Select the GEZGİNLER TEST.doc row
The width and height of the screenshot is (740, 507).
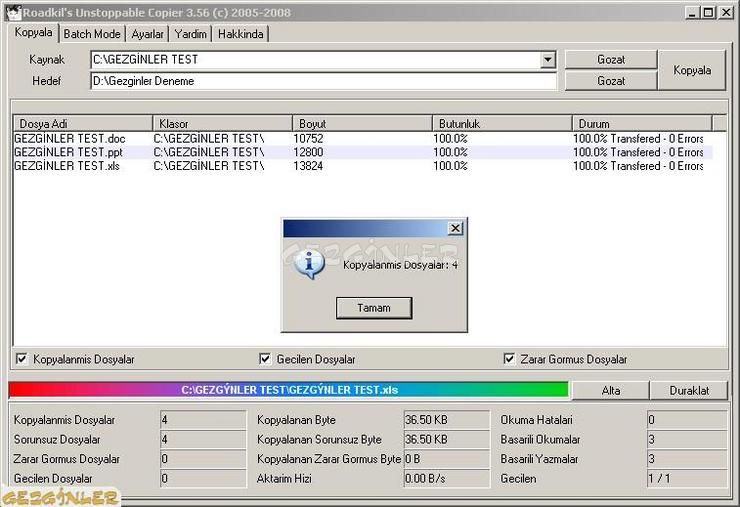coord(363,138)
